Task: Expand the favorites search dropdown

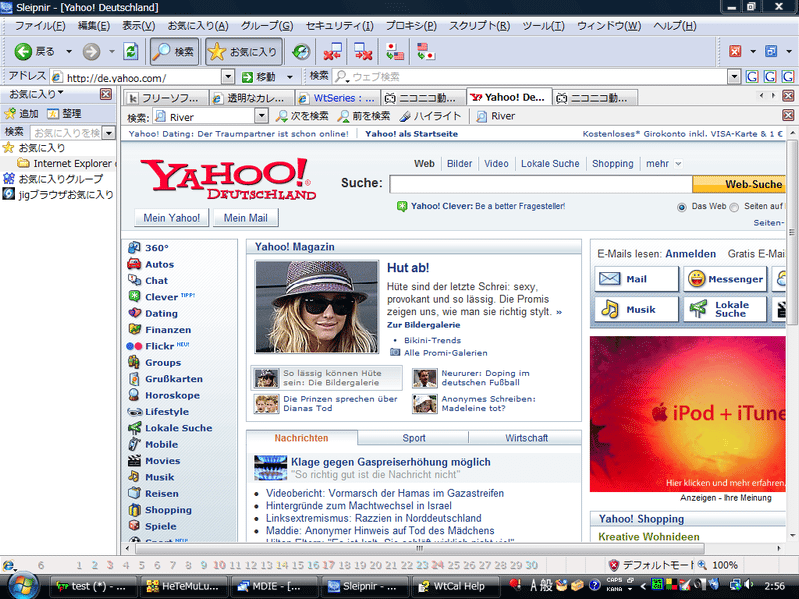Action: pyautogui.click(x=109, y=133)
